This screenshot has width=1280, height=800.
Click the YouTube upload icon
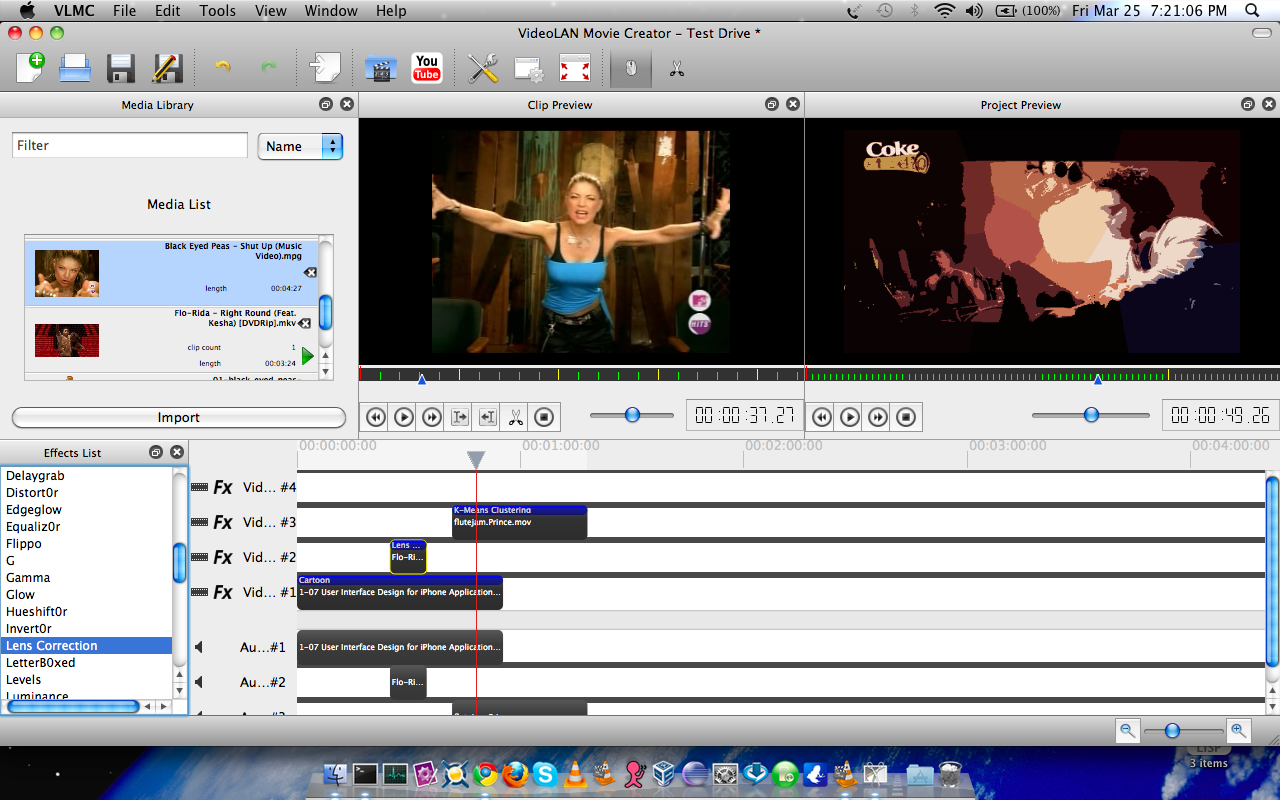427,68
